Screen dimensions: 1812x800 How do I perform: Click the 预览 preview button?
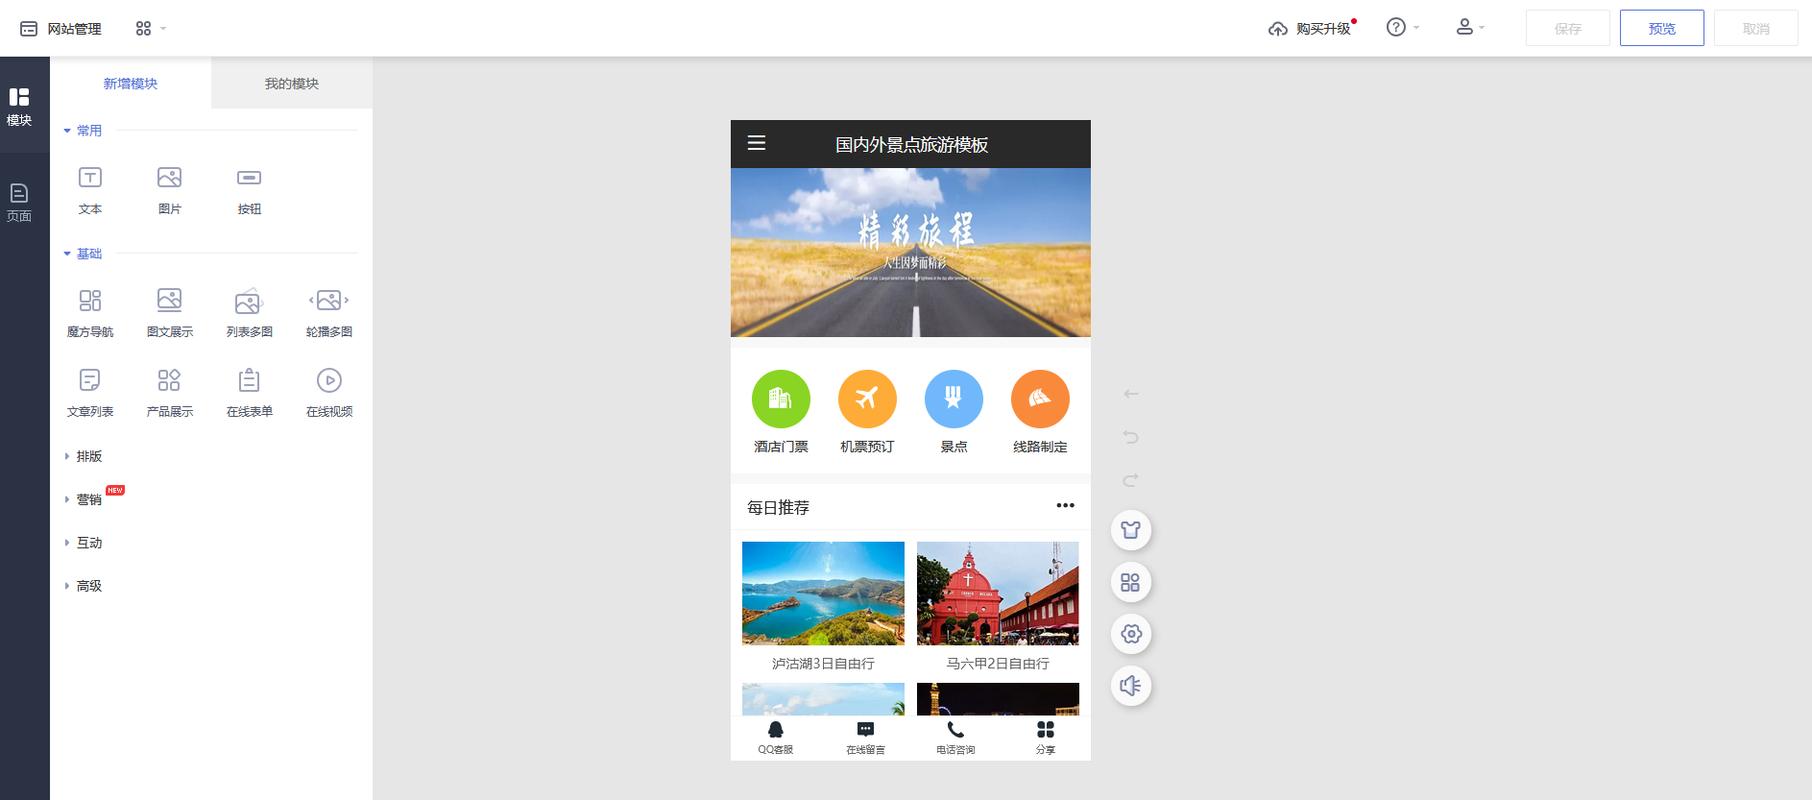point(1661,28)
